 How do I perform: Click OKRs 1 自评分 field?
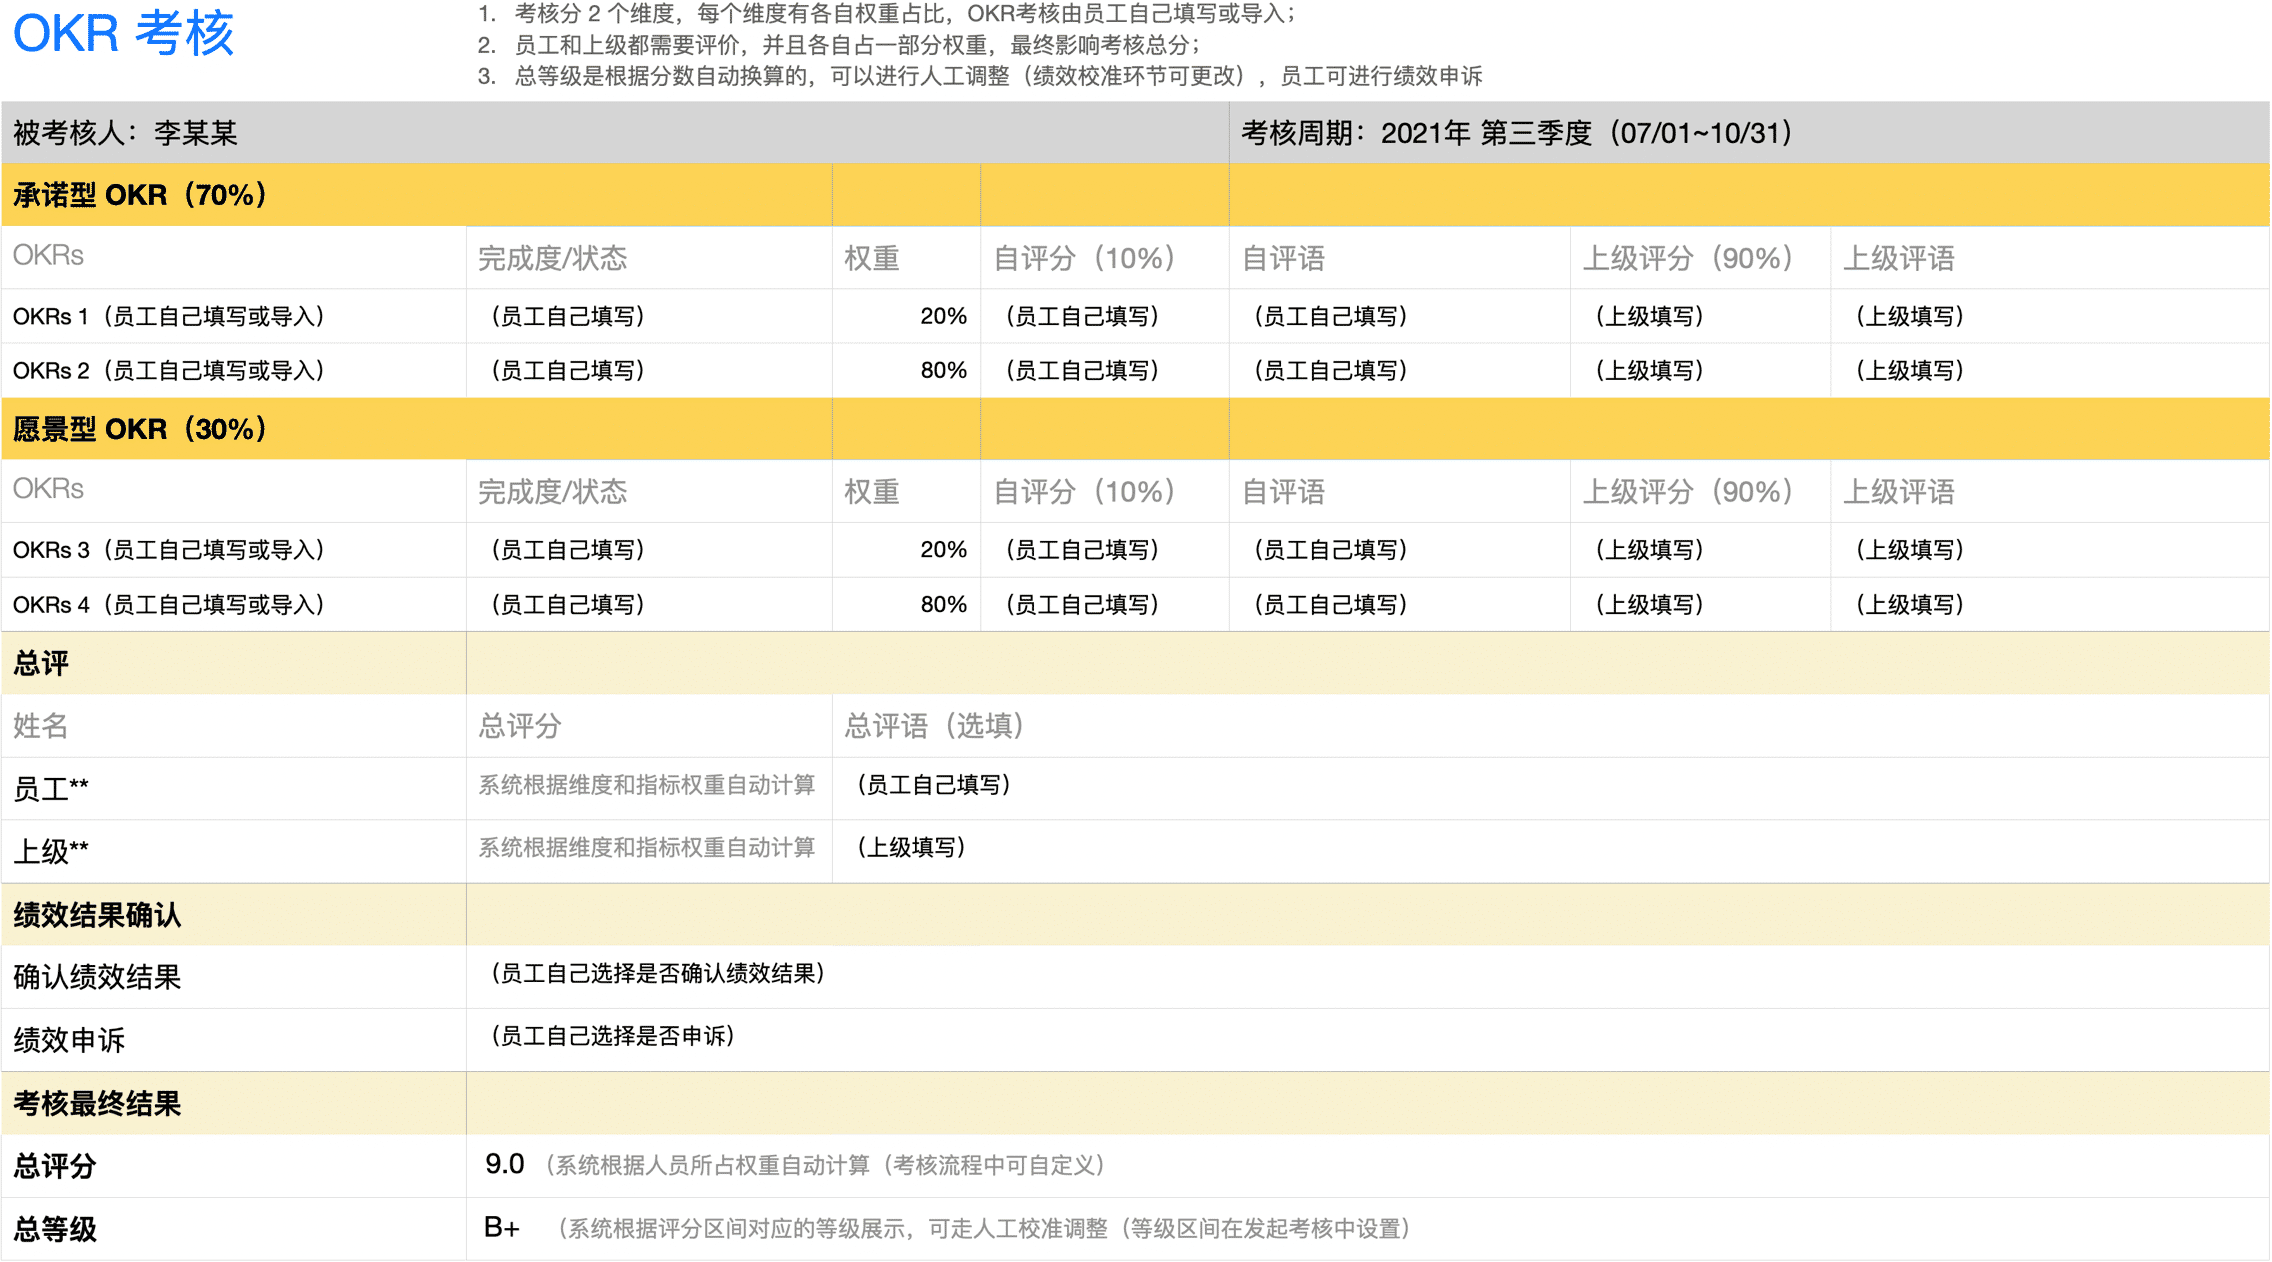click(1105, 317)
